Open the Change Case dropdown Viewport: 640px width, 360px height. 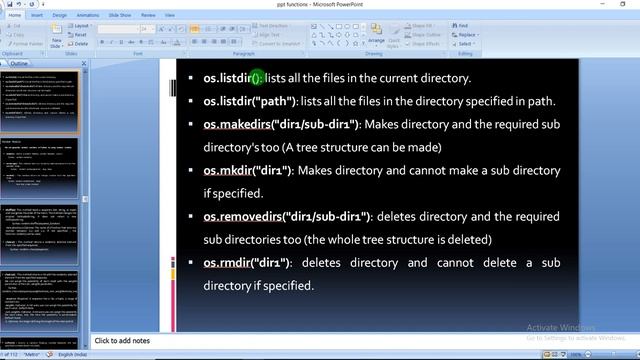click(163, 42)
